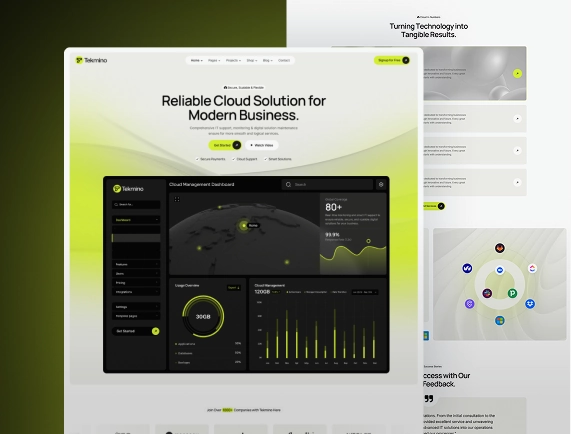Open the Contact page from the navbar

click(x=284, y=60)
